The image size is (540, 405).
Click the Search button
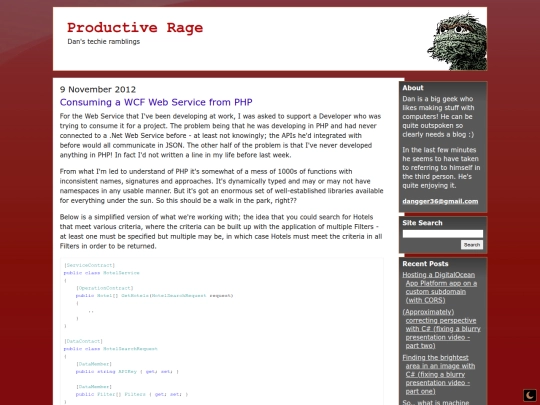(x=472, y=245)
